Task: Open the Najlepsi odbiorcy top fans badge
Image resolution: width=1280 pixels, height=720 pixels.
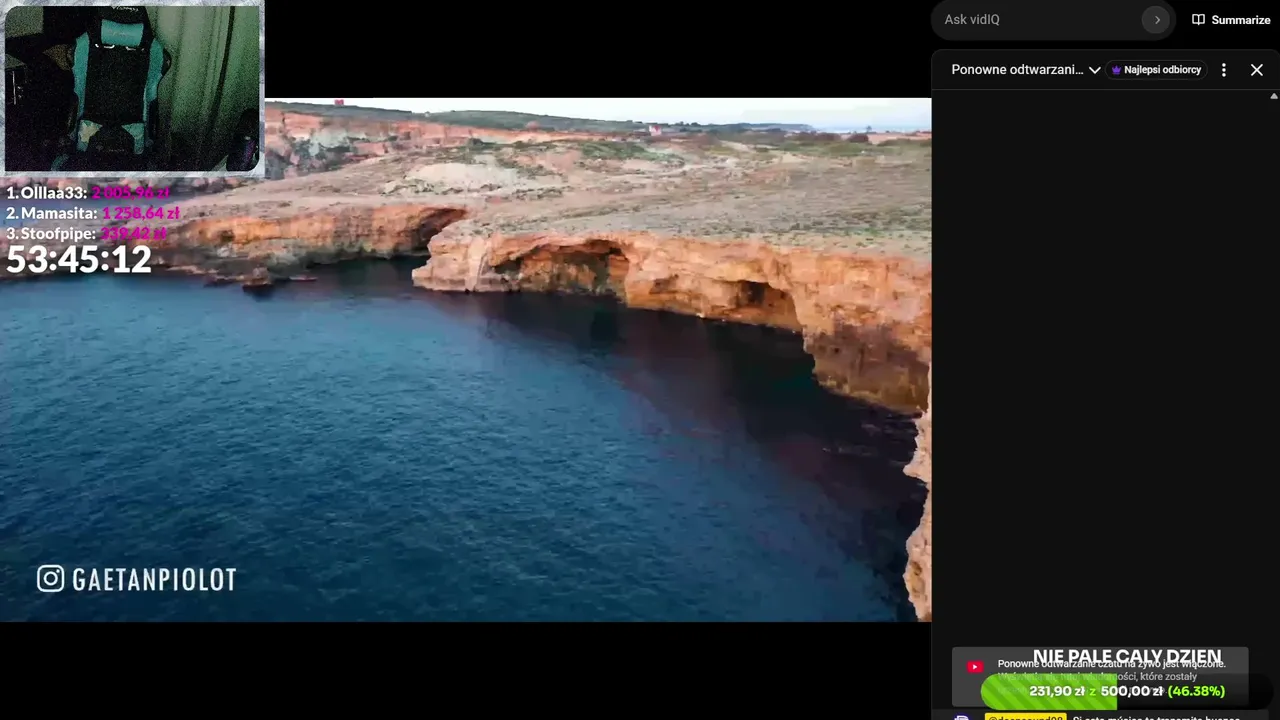Action: [x=1157, y=70]
